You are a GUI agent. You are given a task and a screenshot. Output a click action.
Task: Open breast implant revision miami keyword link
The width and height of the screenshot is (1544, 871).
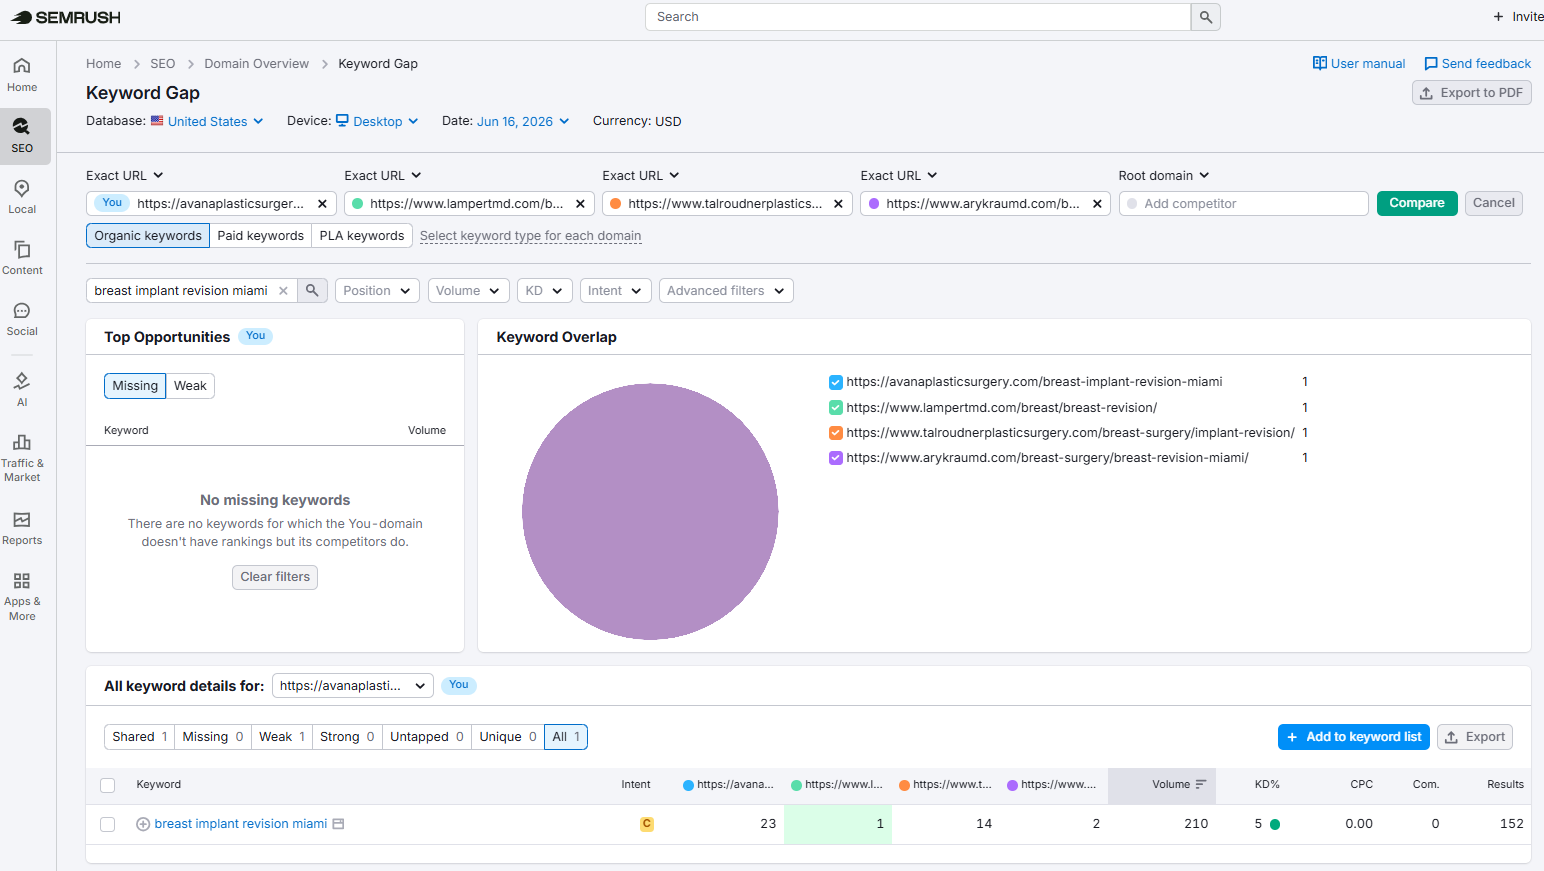(241, 824)
